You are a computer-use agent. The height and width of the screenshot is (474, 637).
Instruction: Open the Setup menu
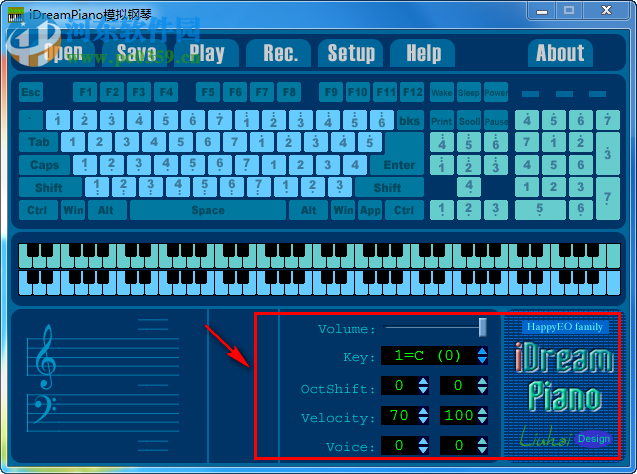tap(351, 53)
